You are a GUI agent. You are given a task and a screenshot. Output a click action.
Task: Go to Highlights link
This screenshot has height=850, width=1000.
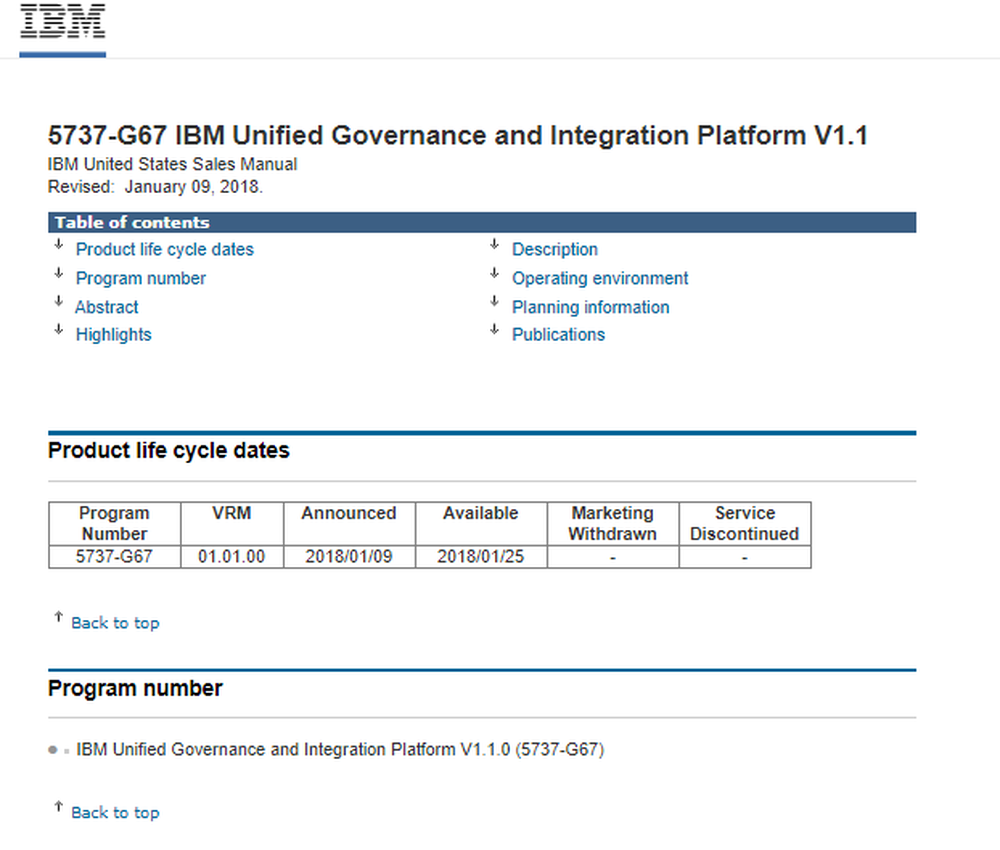tap(114, 335)
